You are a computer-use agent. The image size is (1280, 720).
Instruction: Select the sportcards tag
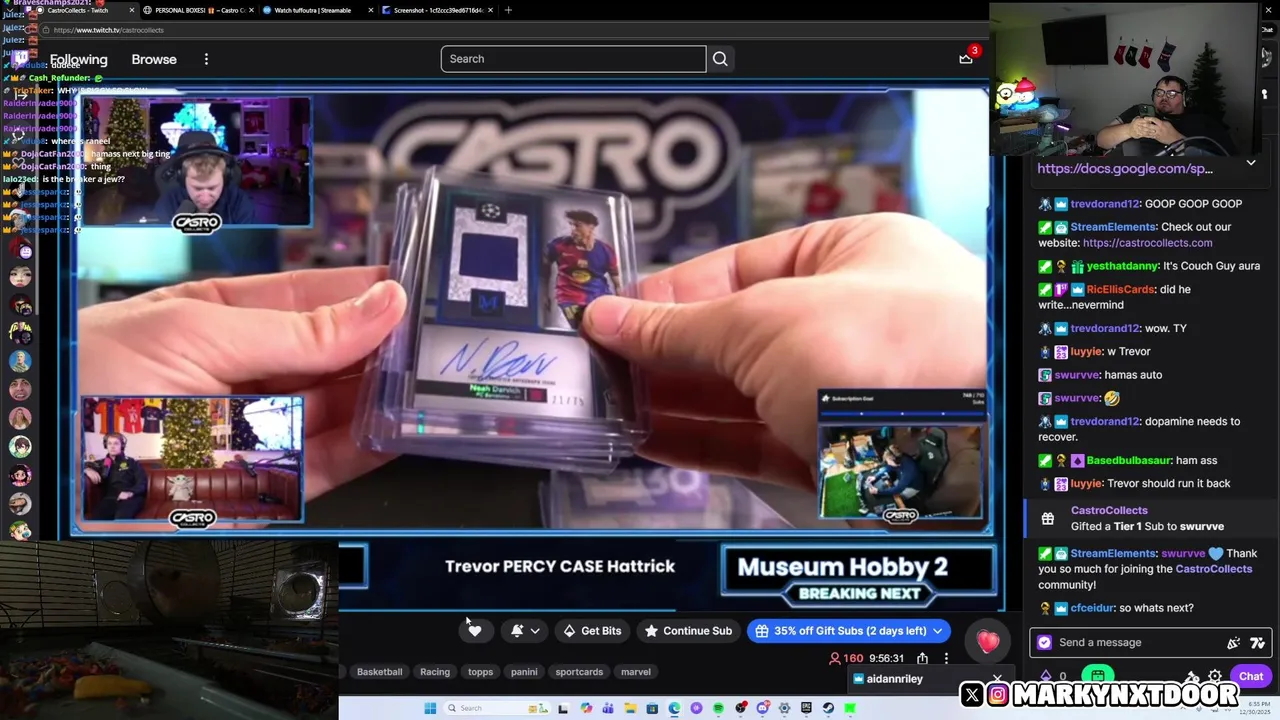tap(579, 672)
